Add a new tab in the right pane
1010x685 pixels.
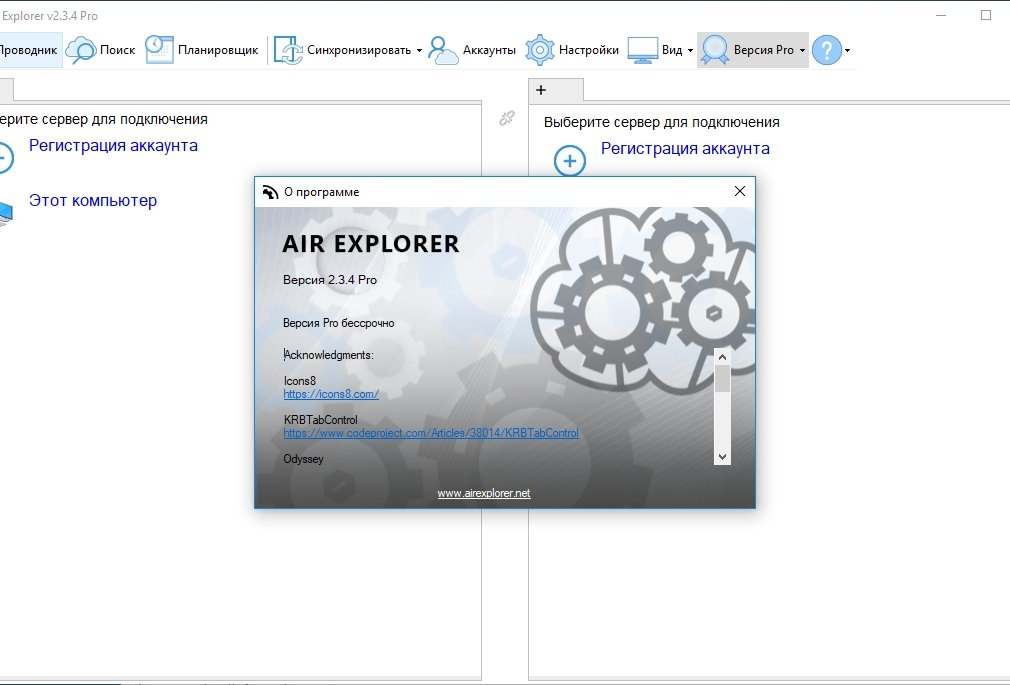pyautogui.click(x=541, y=90)
